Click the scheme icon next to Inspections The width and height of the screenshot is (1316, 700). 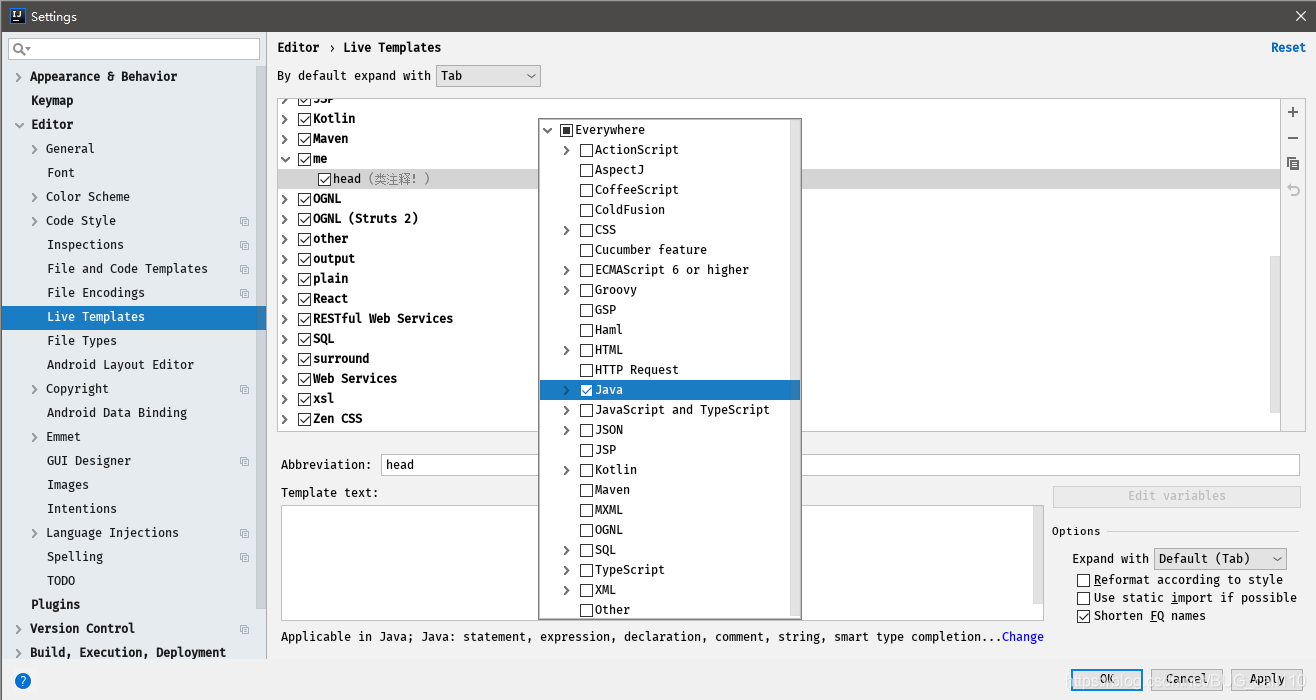pos(244,244)
